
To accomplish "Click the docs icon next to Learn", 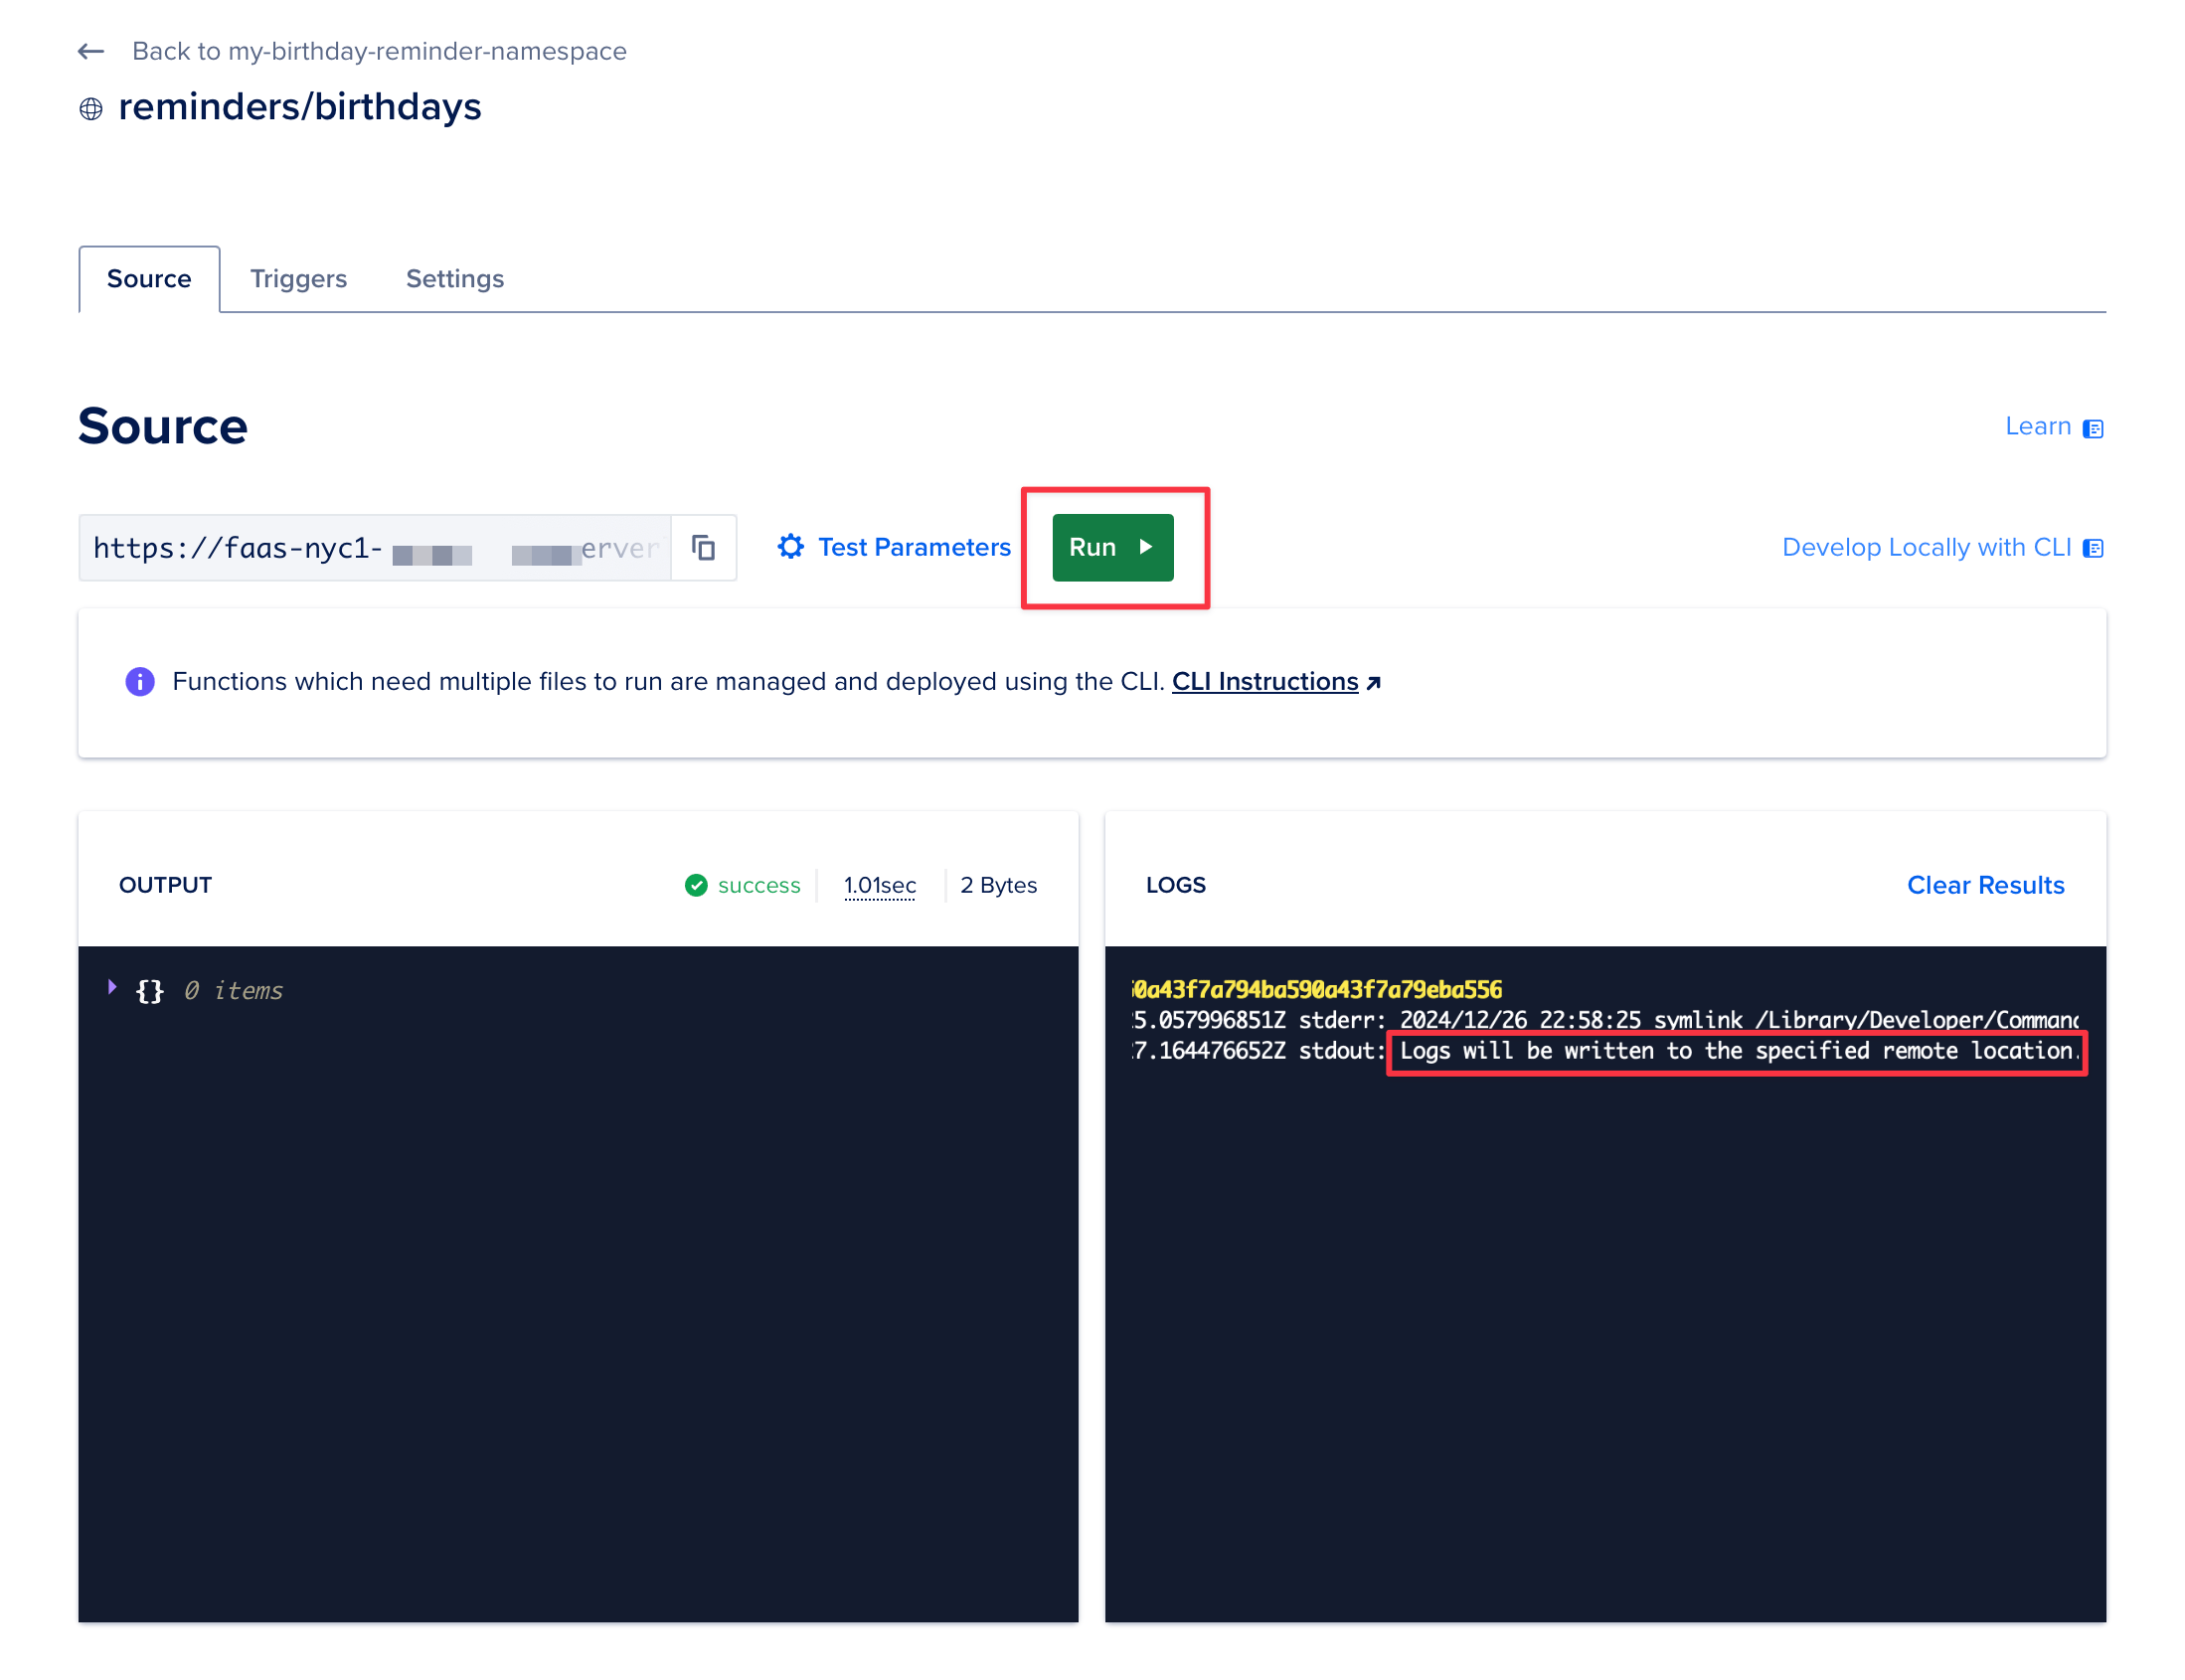I will 2092,428.
